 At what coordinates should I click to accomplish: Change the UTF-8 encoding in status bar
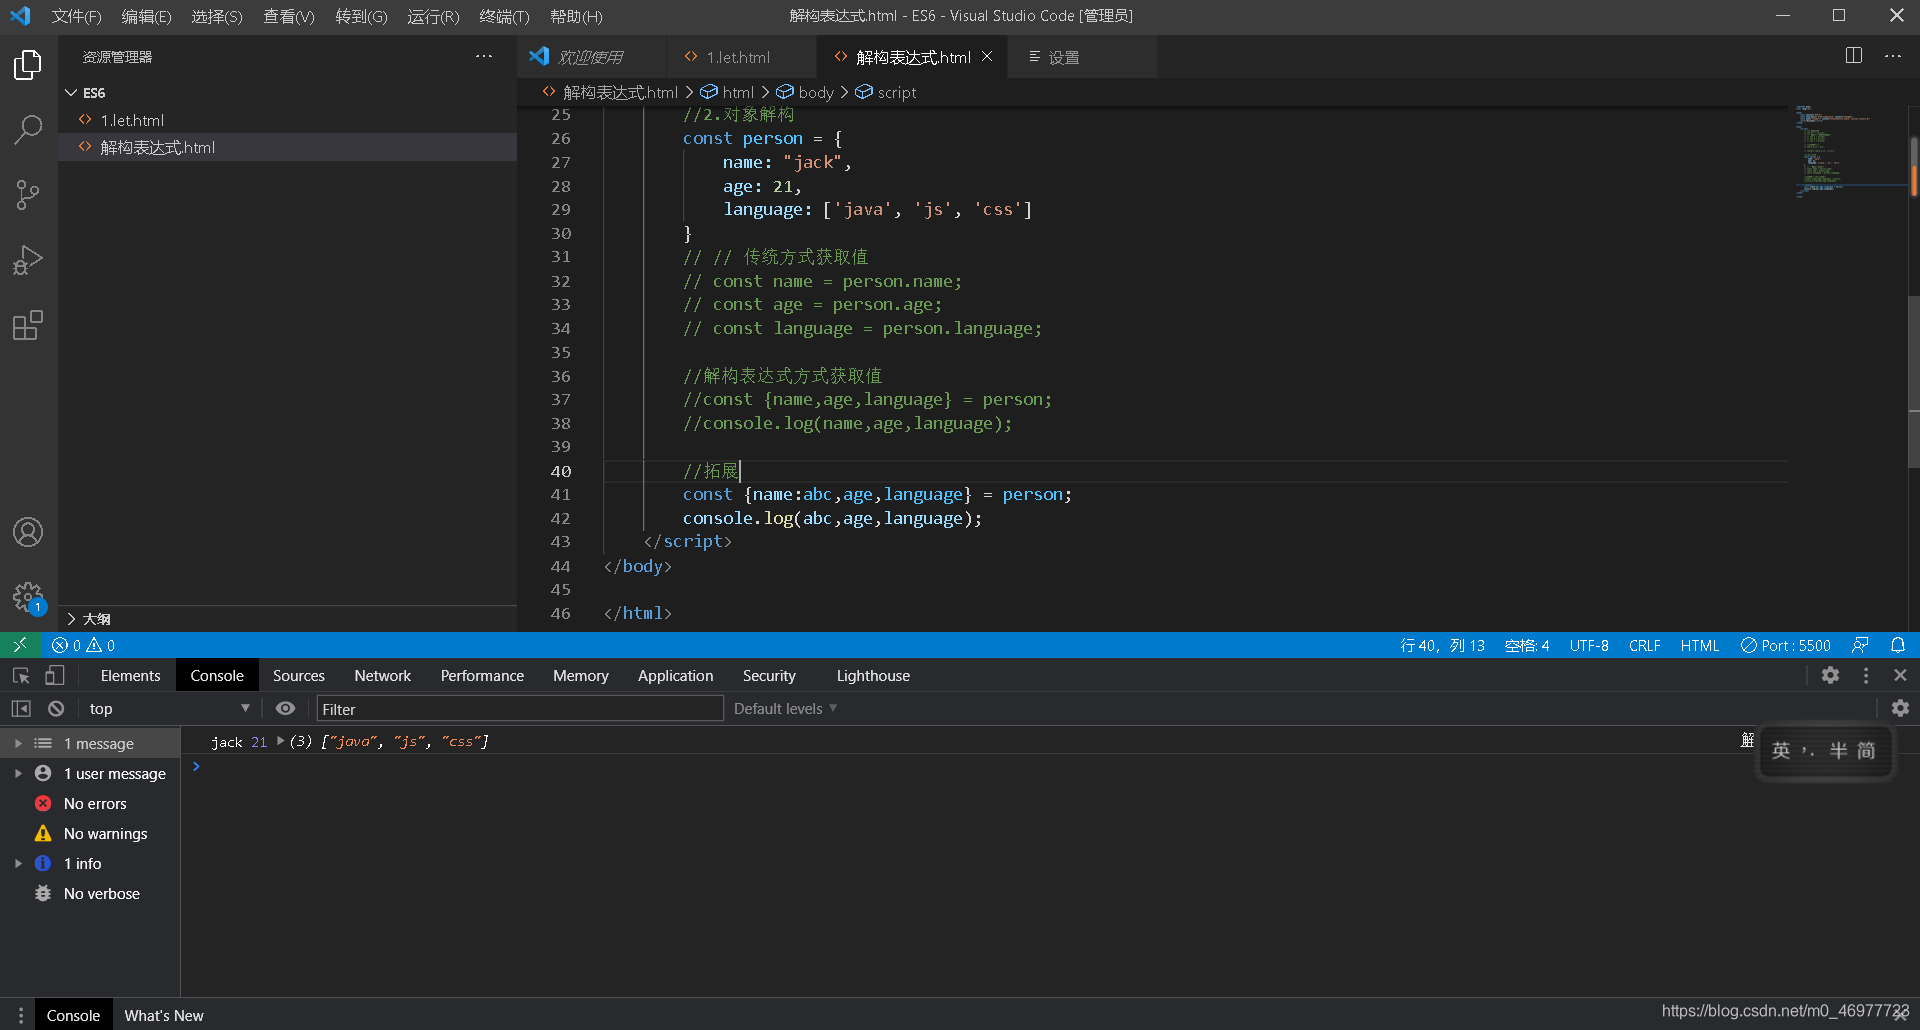tap(1589, 645)
